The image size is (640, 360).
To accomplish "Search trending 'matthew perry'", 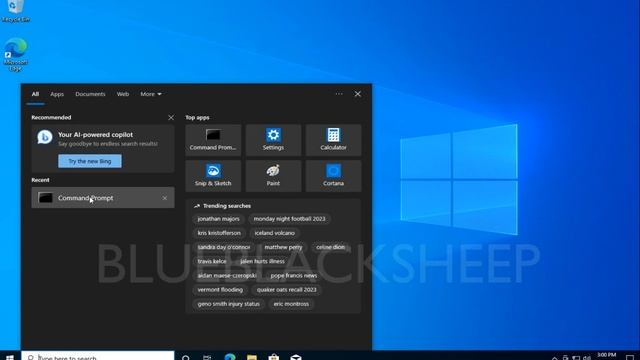I will tap(283, 247).
